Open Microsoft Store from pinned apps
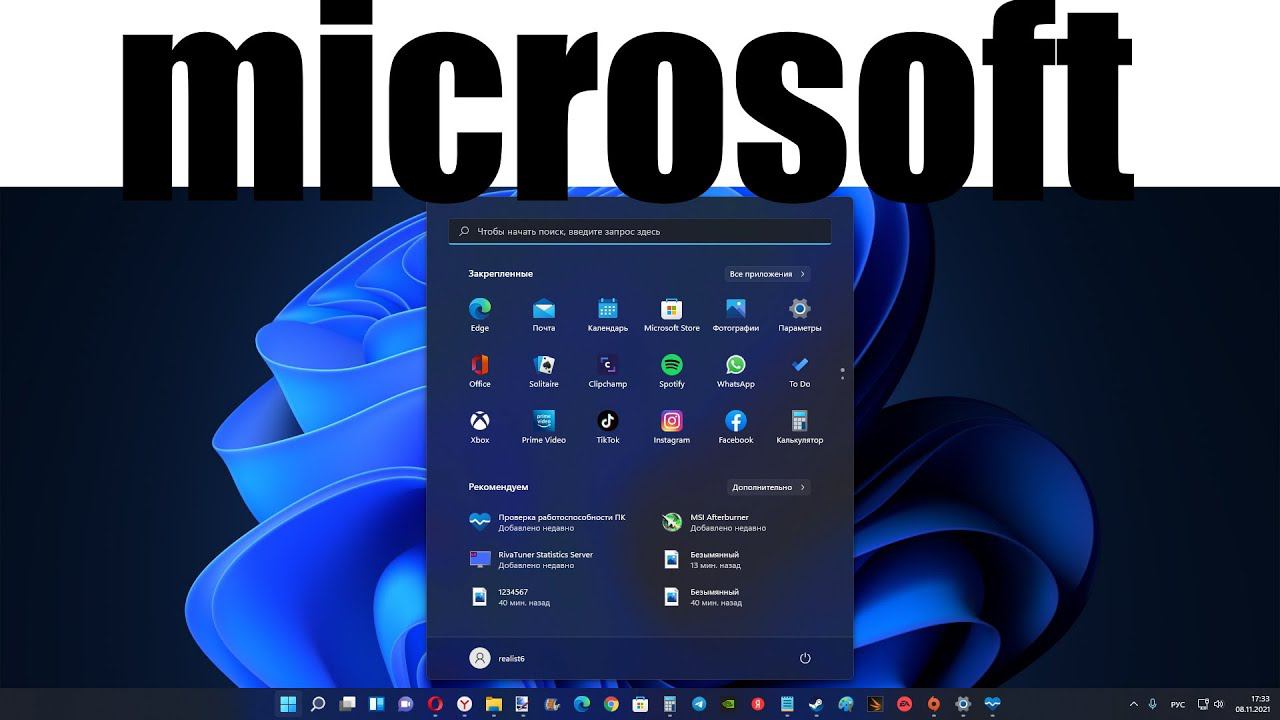This screenshot has height=720, width=1280. coord(672,314)
